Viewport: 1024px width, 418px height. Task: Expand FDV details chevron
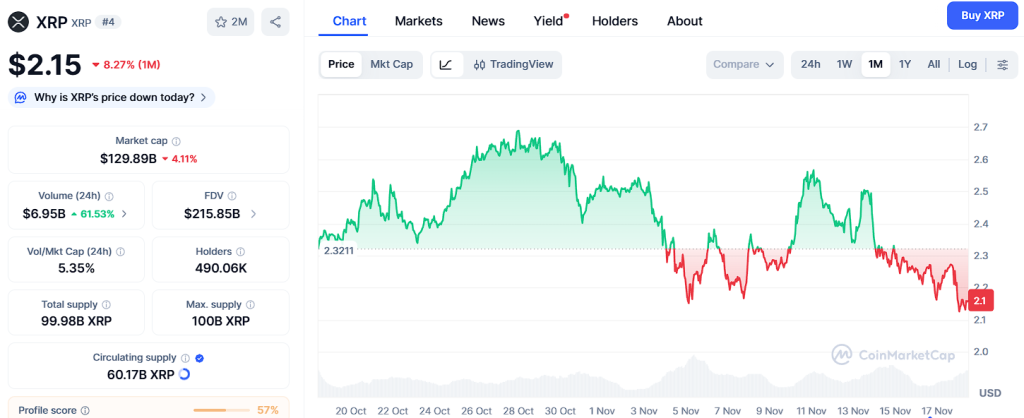pos(253,214)
